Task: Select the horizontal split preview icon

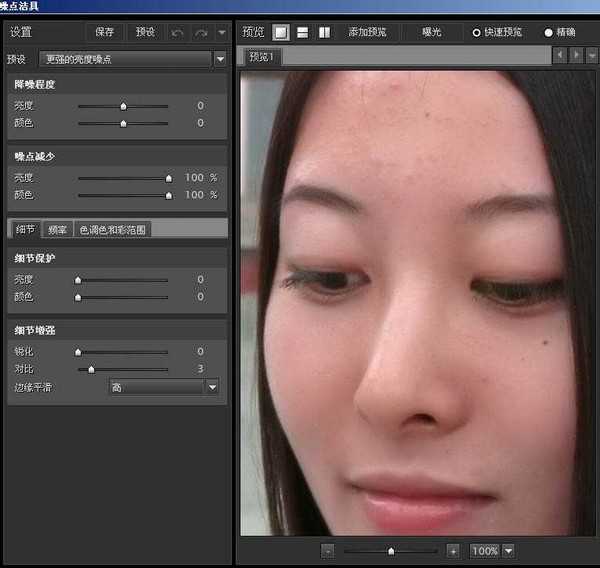Action: (302, 32)
